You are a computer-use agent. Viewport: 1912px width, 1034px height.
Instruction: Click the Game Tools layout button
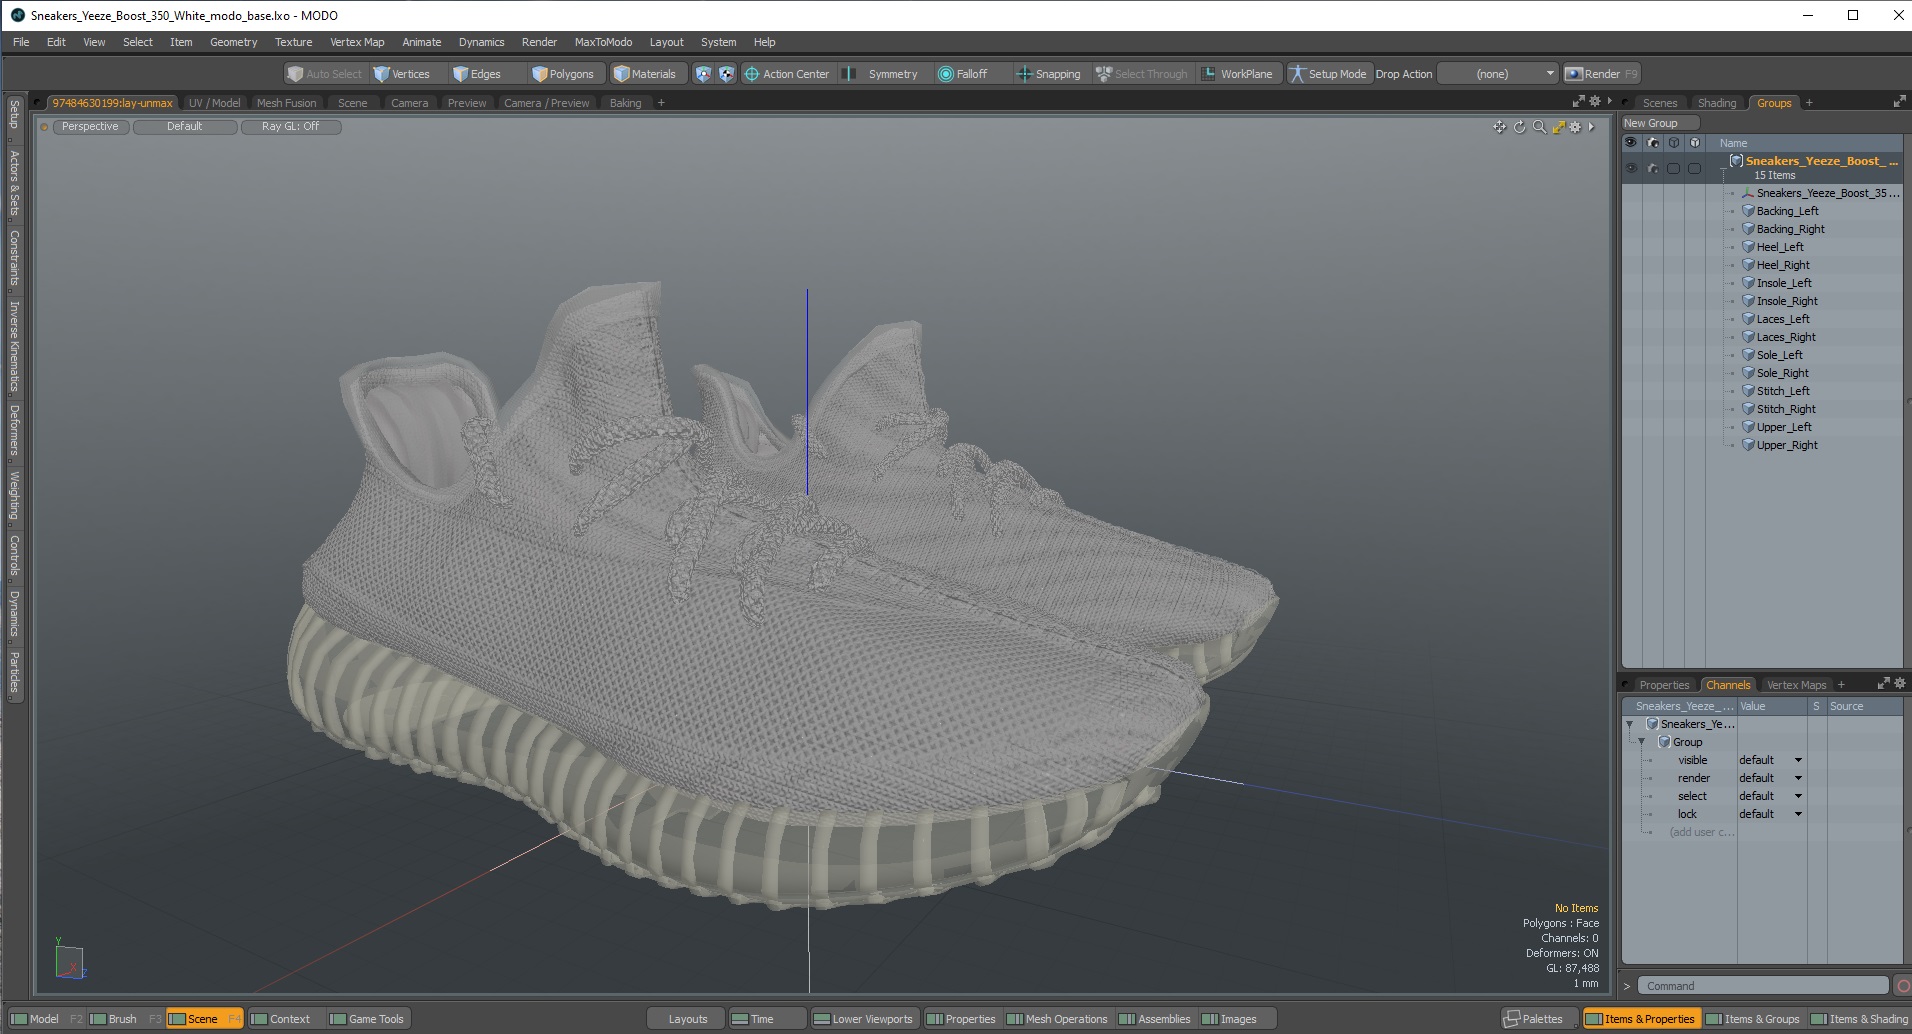point(367,1019)
